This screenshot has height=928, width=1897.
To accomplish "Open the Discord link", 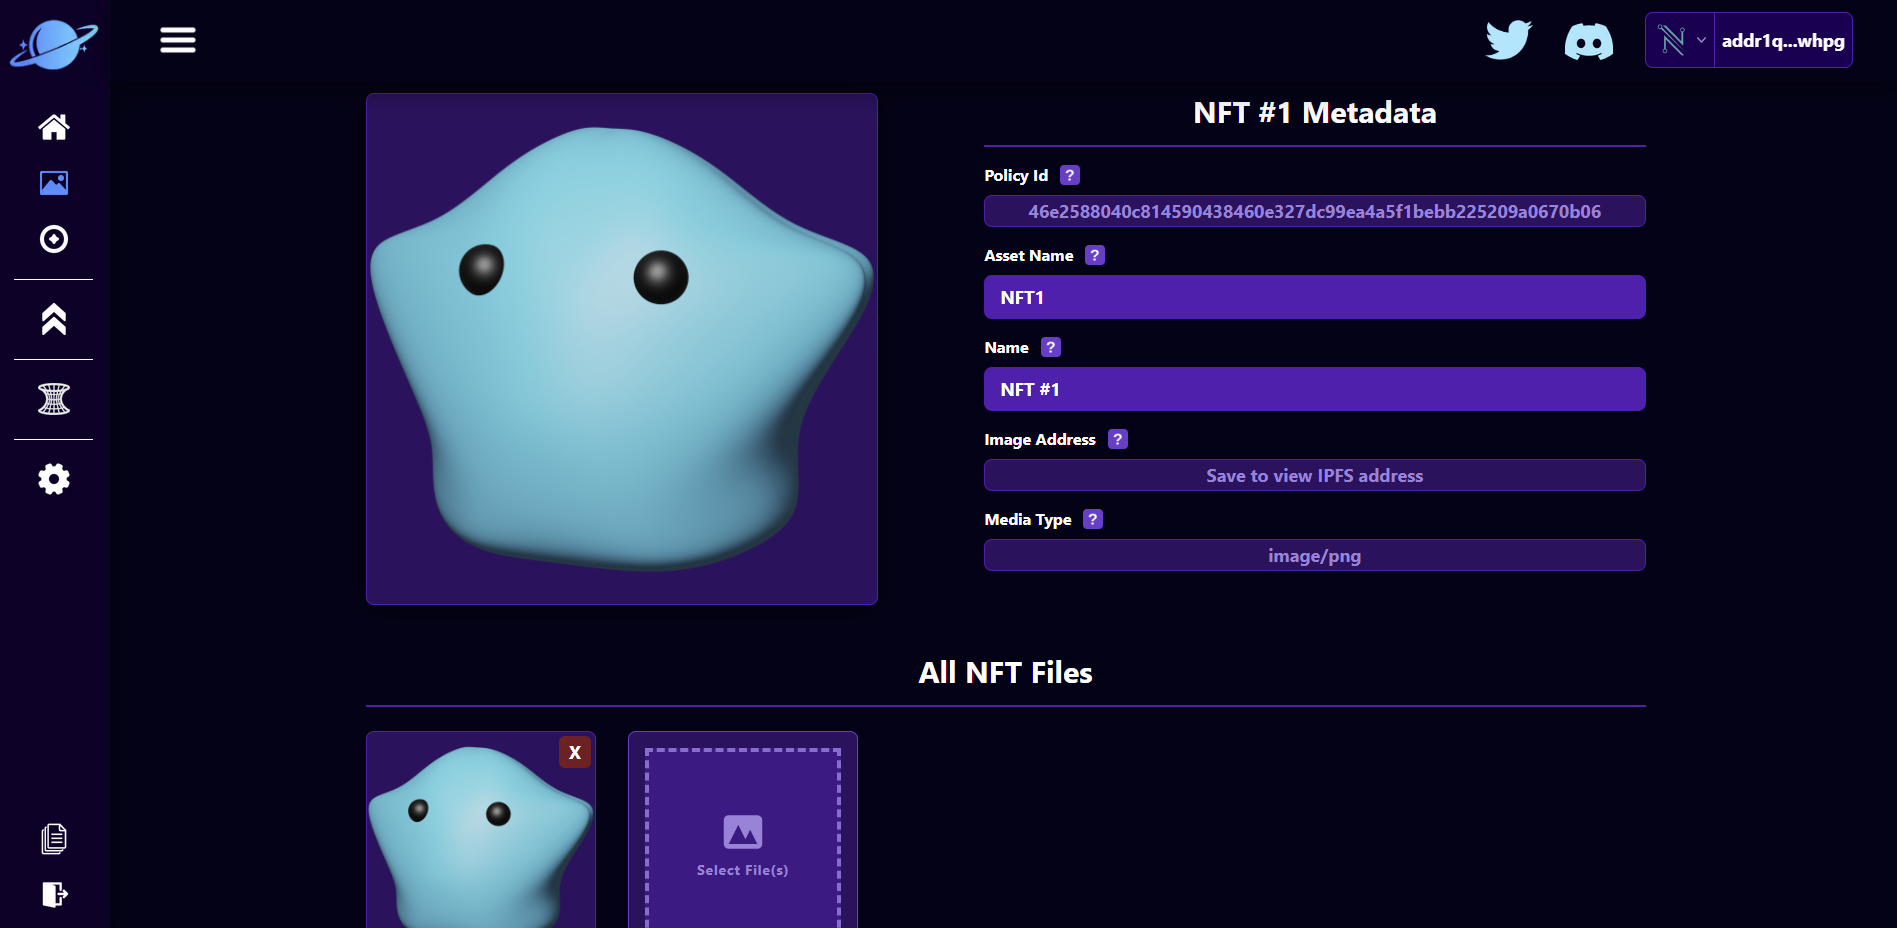I will tap(1589, 42).
